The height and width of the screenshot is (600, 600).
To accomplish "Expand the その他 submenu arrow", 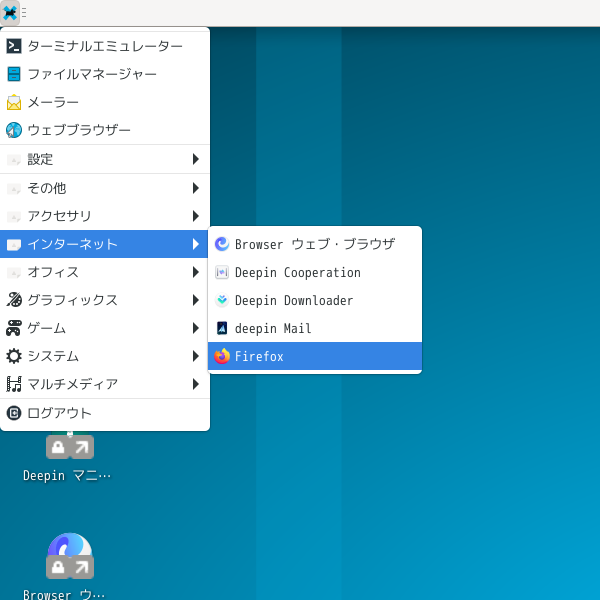I will click(x=196, y=188).
